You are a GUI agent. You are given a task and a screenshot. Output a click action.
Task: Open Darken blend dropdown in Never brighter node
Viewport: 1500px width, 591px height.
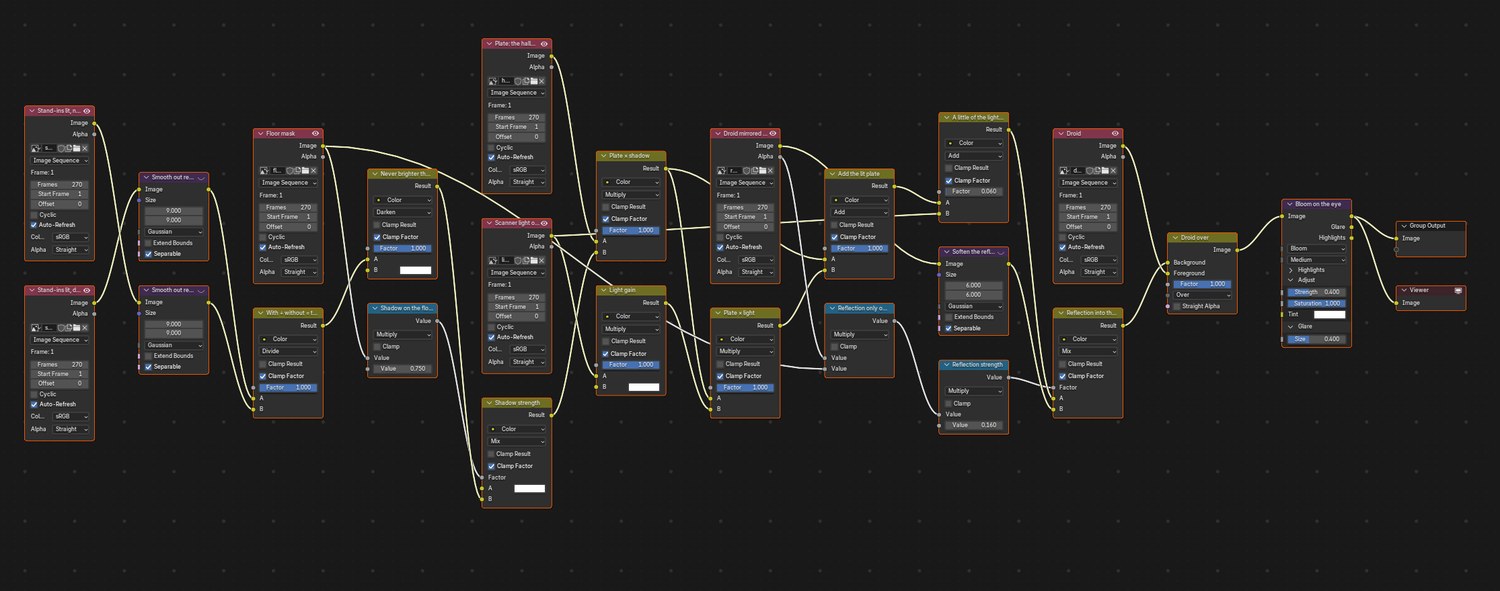[x=403, y=212]
